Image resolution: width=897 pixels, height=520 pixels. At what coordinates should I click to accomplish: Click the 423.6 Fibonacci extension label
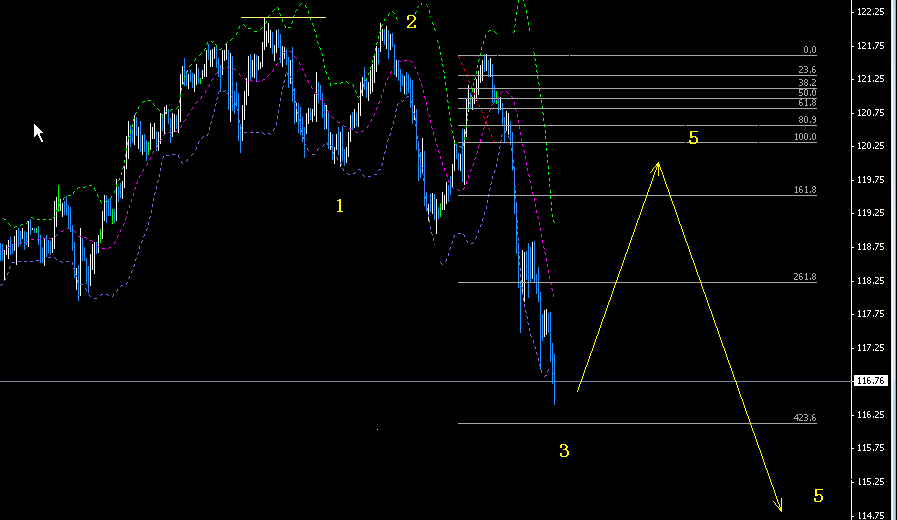[805, 418]
